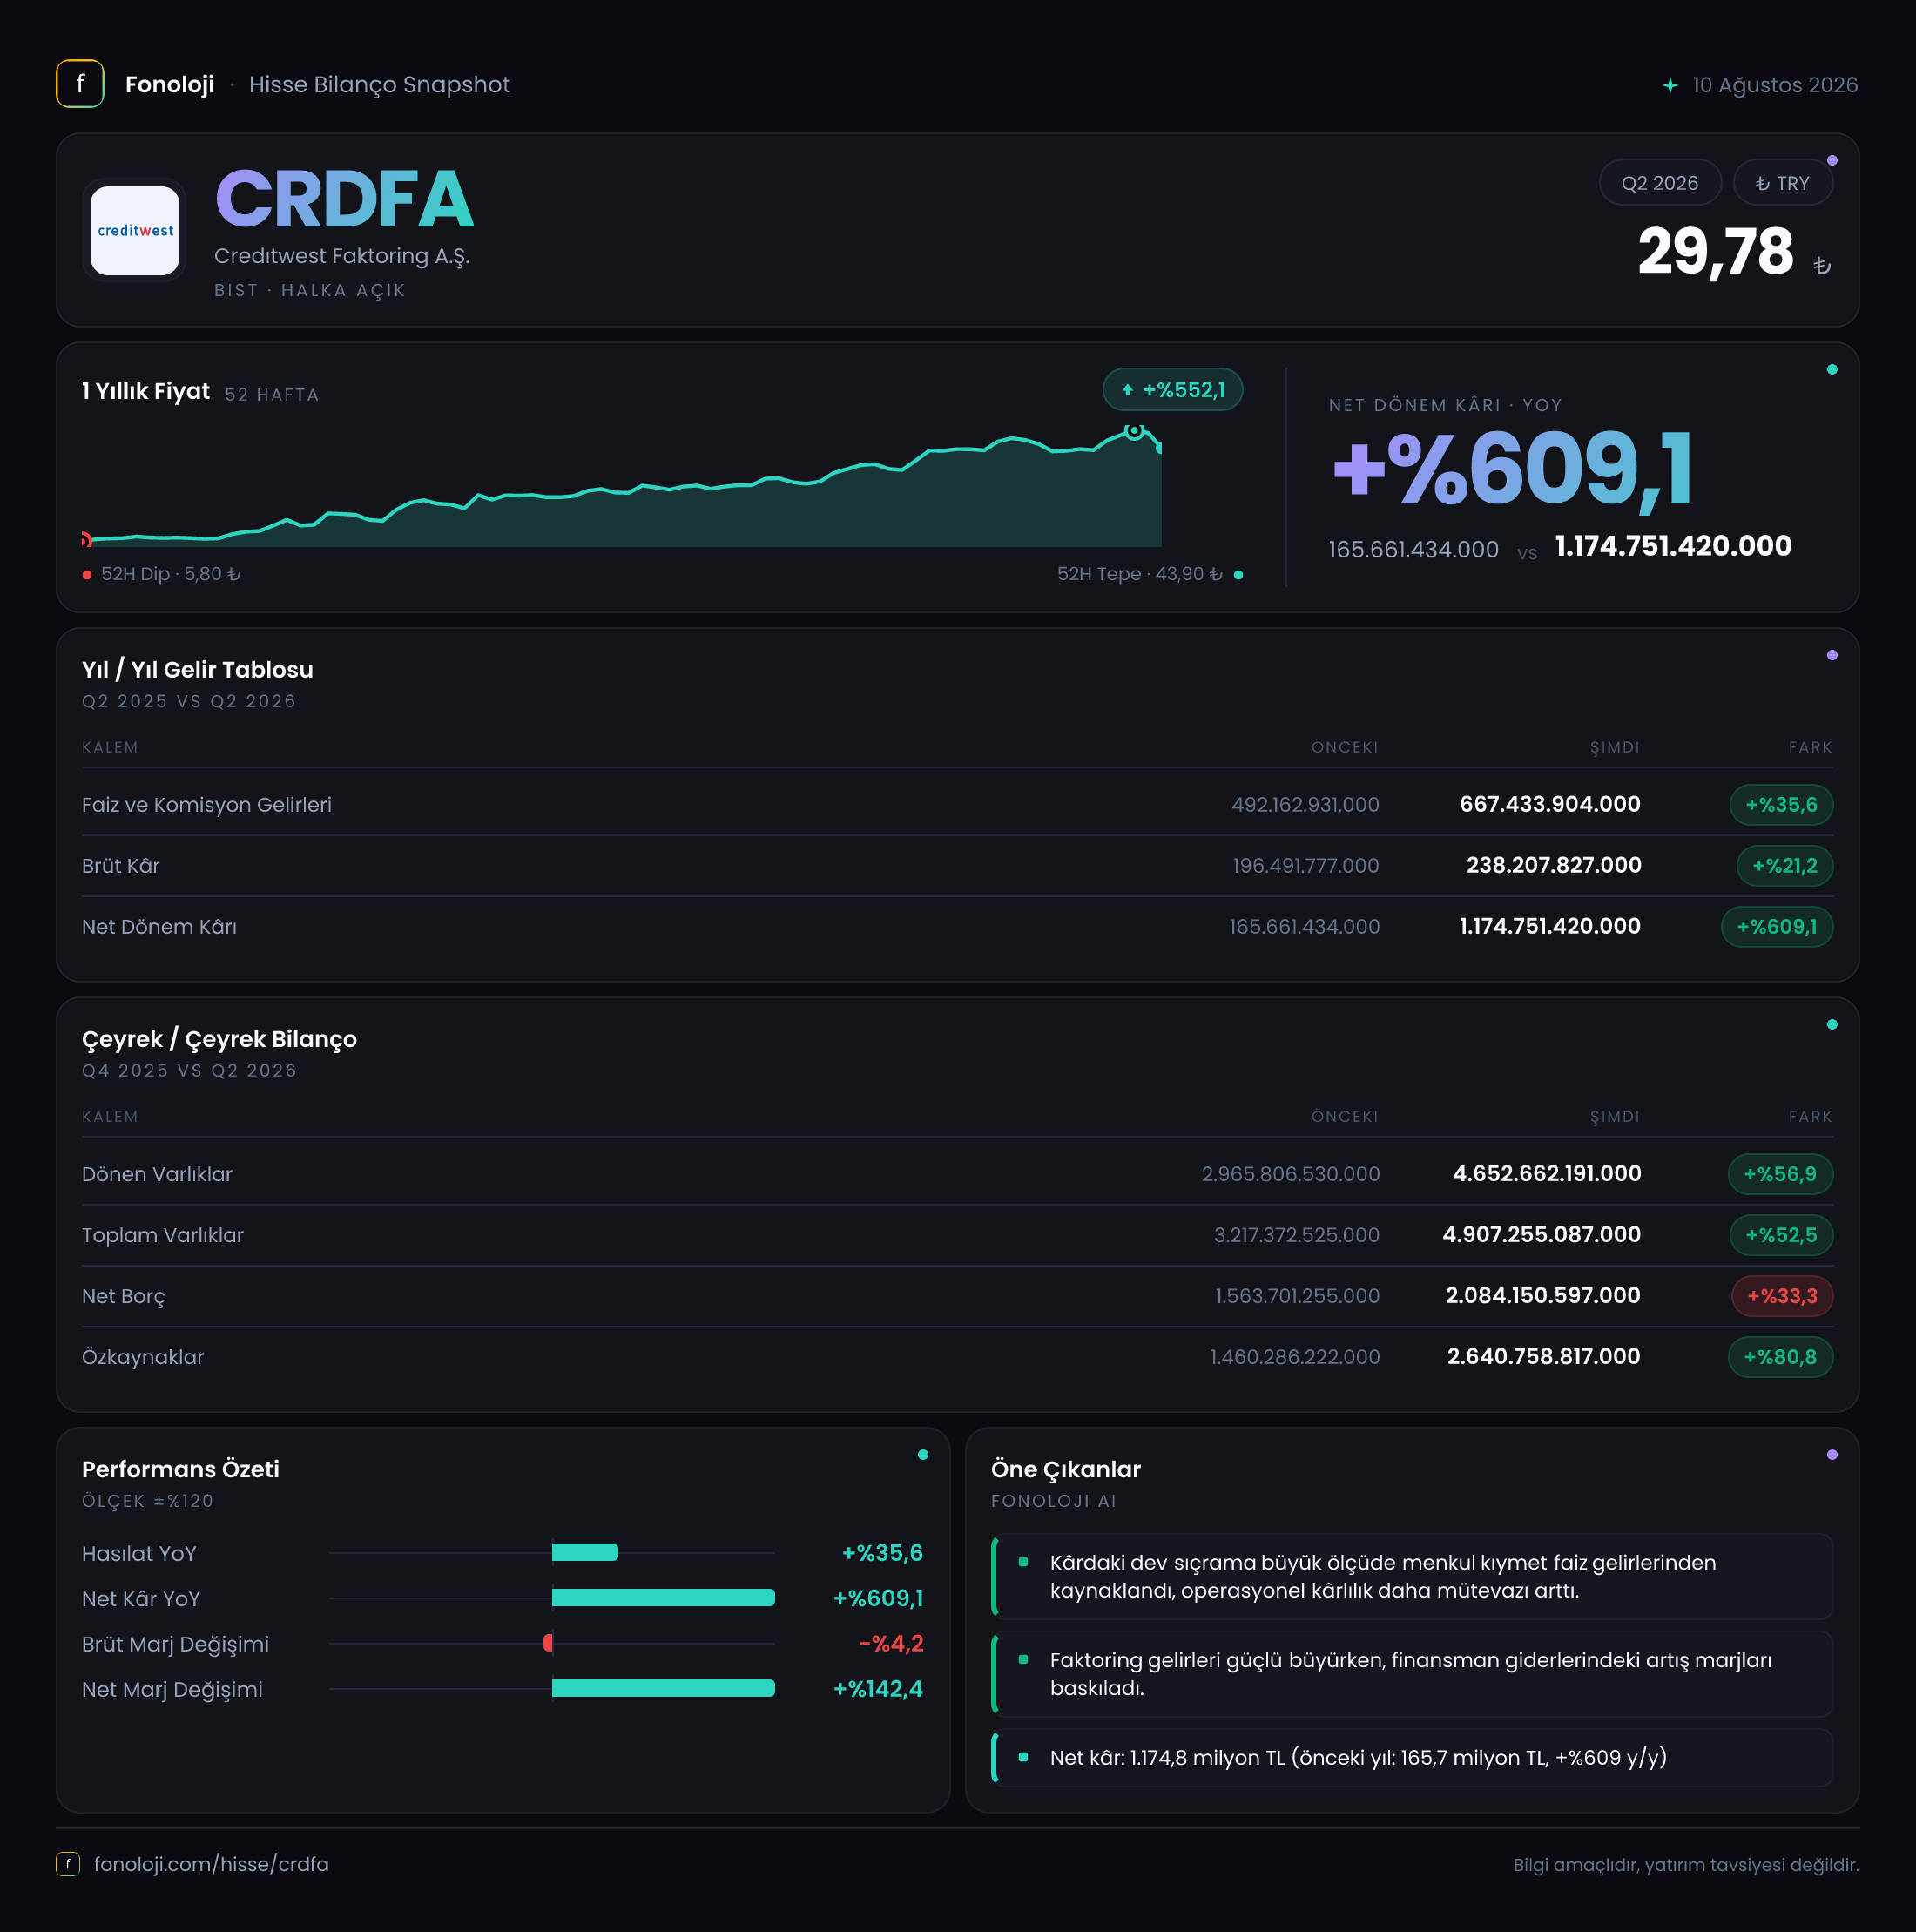
Task: Click the Net Kâr YoY performance bar
Action: (x=663, y=1597)
